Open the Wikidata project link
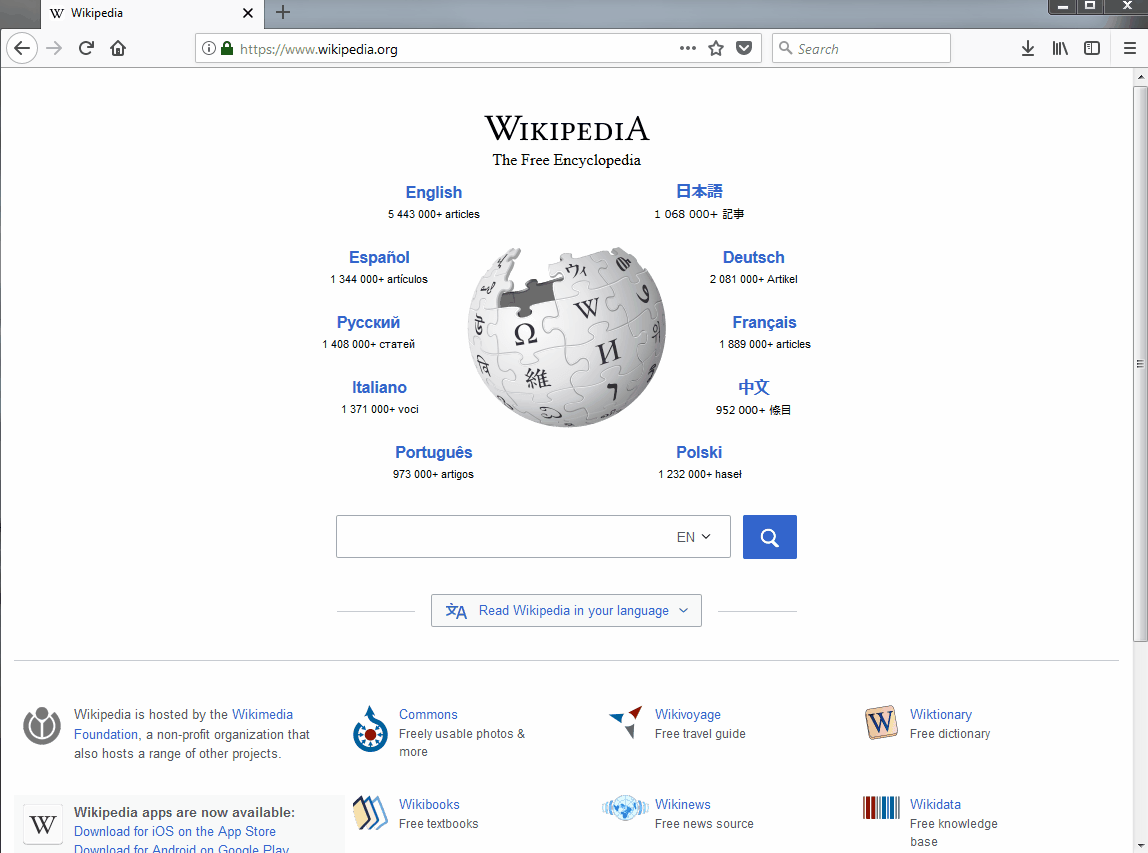 [x=935, y=805]
